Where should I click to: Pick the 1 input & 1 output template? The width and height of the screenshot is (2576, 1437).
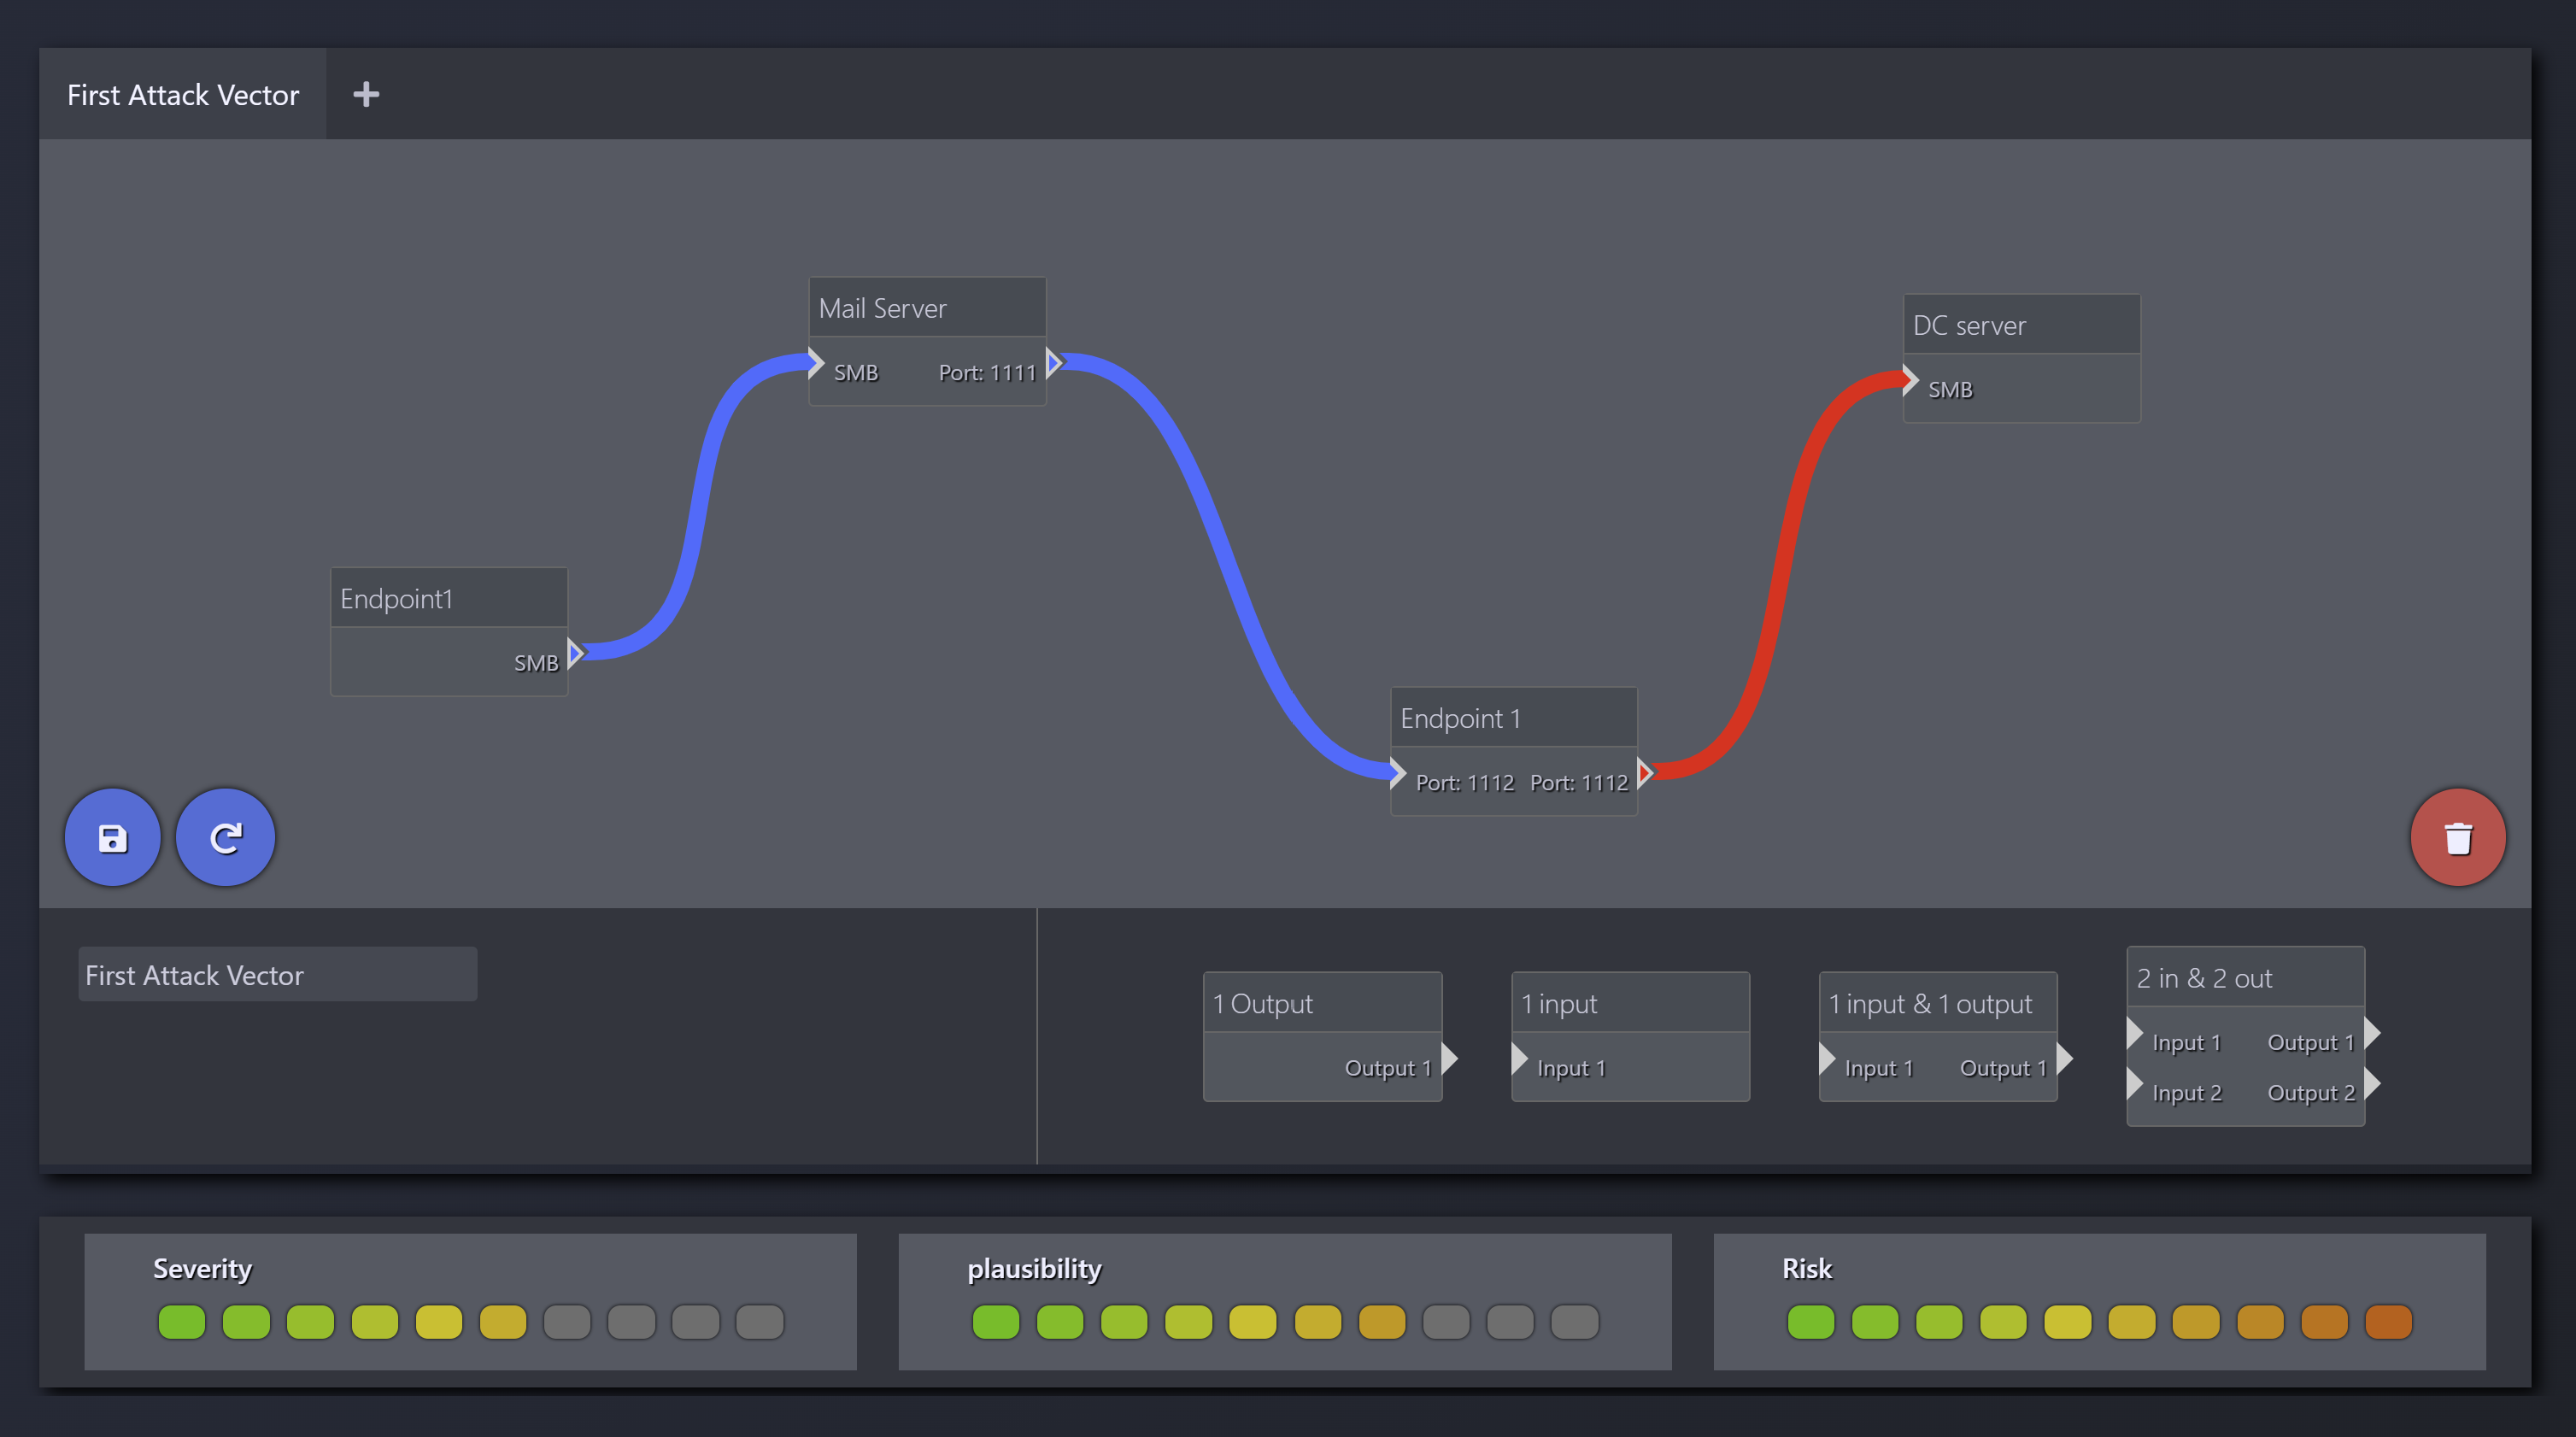pyautogui.click(x=1937, y=1003)
